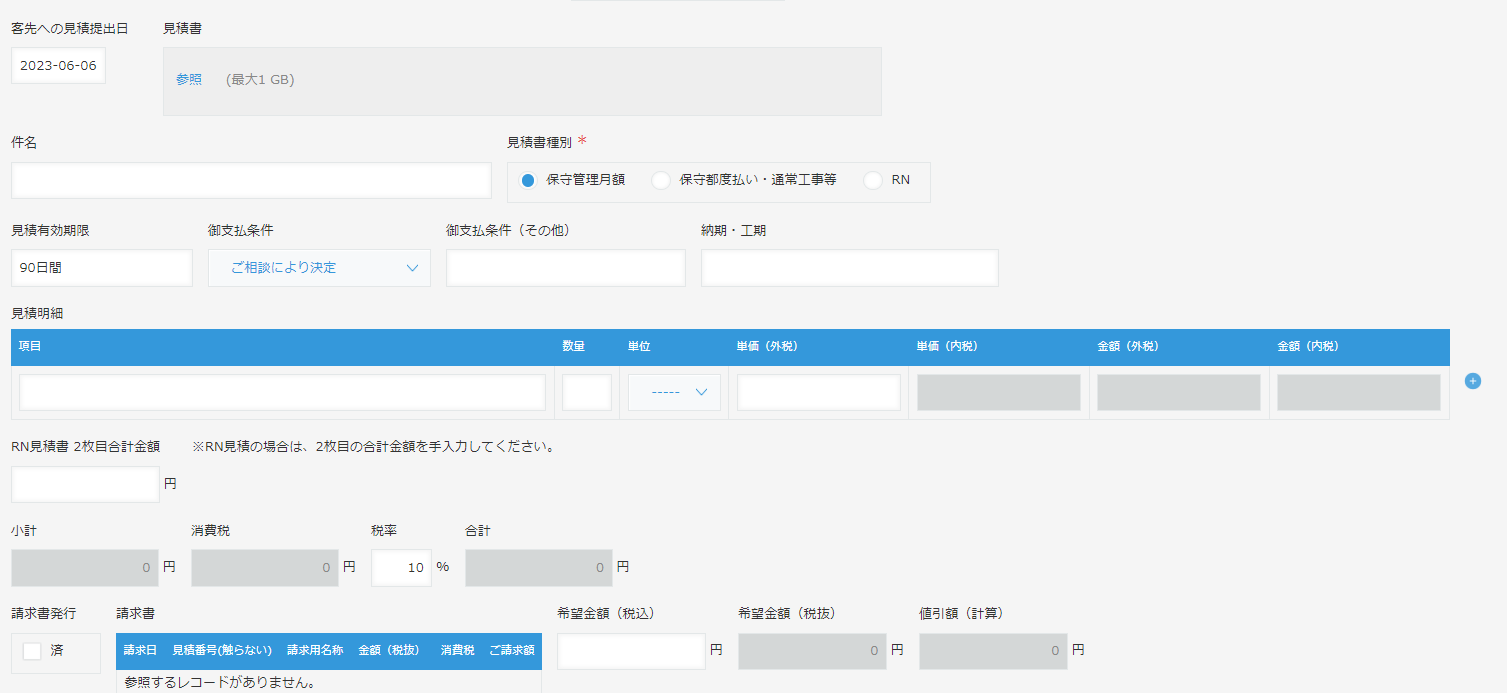Click the RN見積書 2枚目合計金額 field
The height and width of the screenshot is (693, 1507).
click(85, 484)
